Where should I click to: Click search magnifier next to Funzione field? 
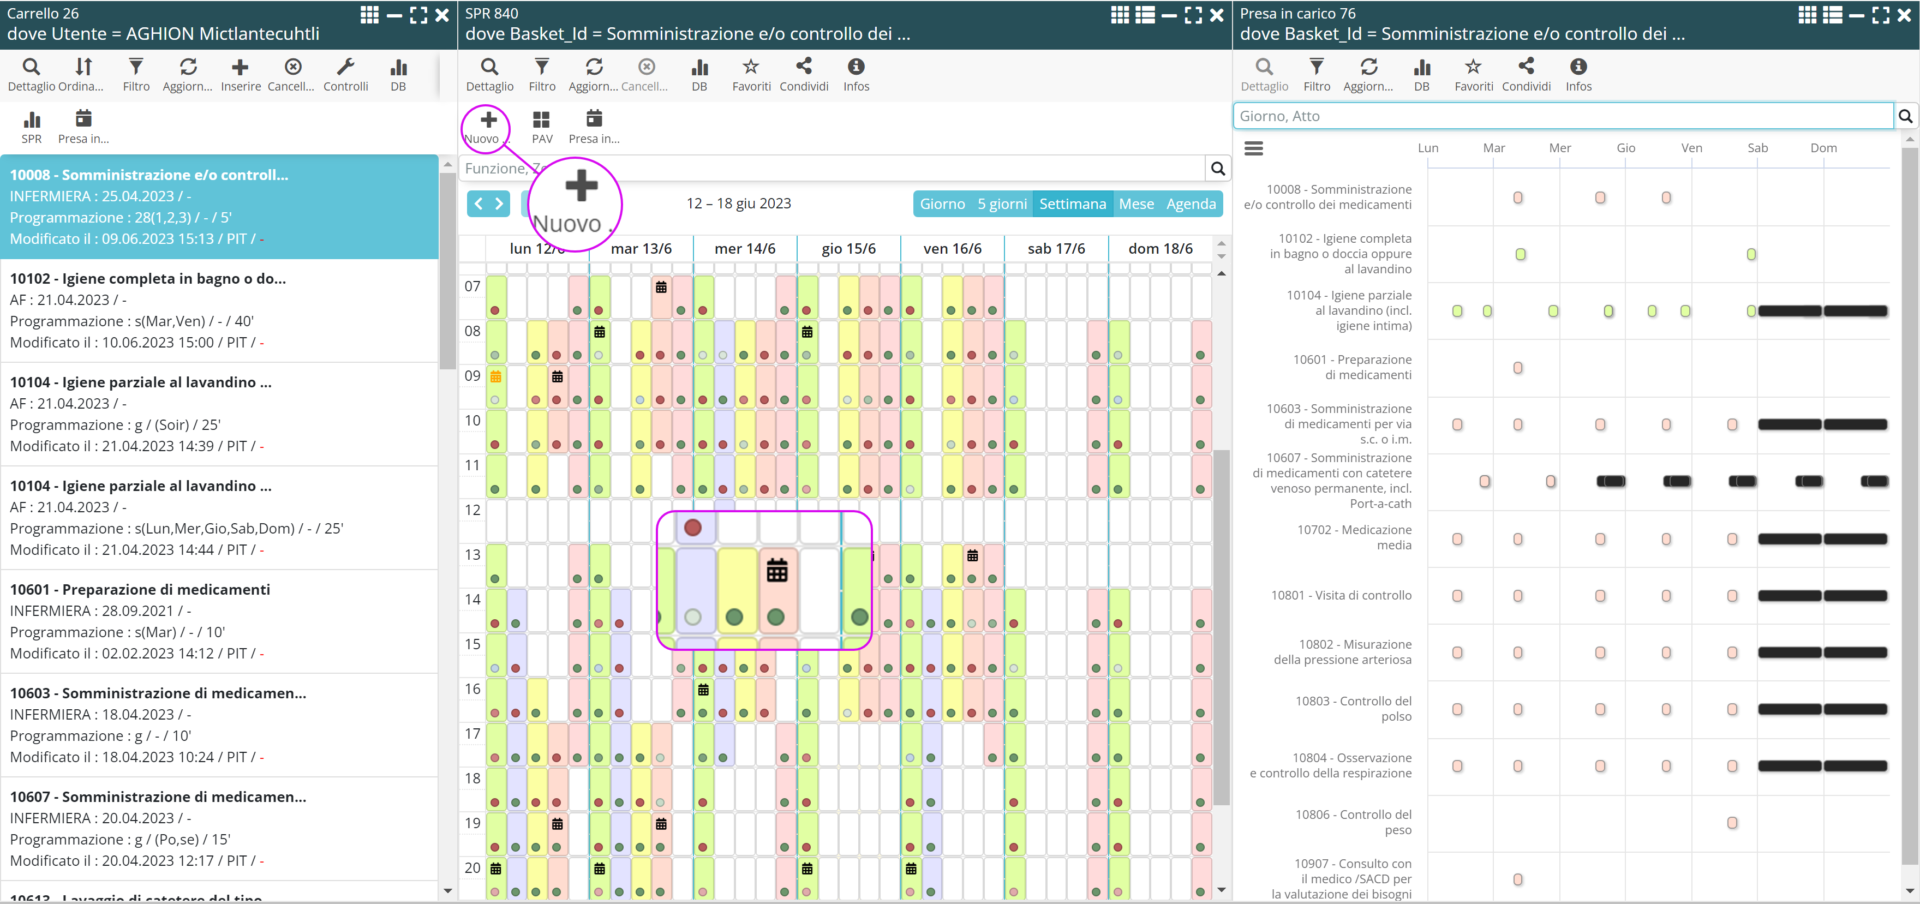(1217, 169)
